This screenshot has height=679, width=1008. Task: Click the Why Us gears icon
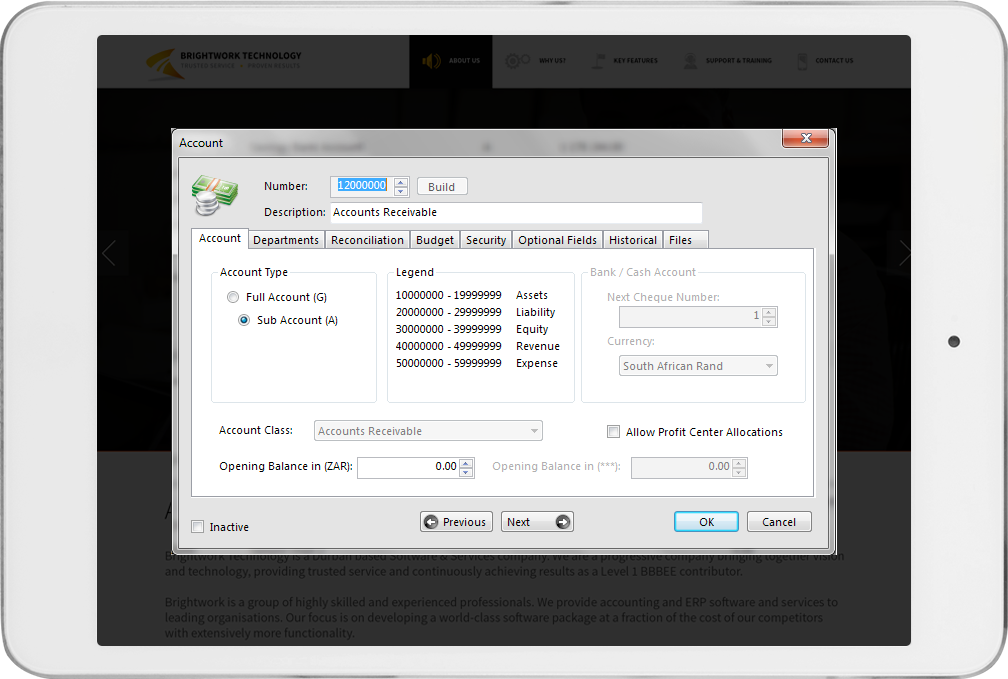(x=517, y=61)
